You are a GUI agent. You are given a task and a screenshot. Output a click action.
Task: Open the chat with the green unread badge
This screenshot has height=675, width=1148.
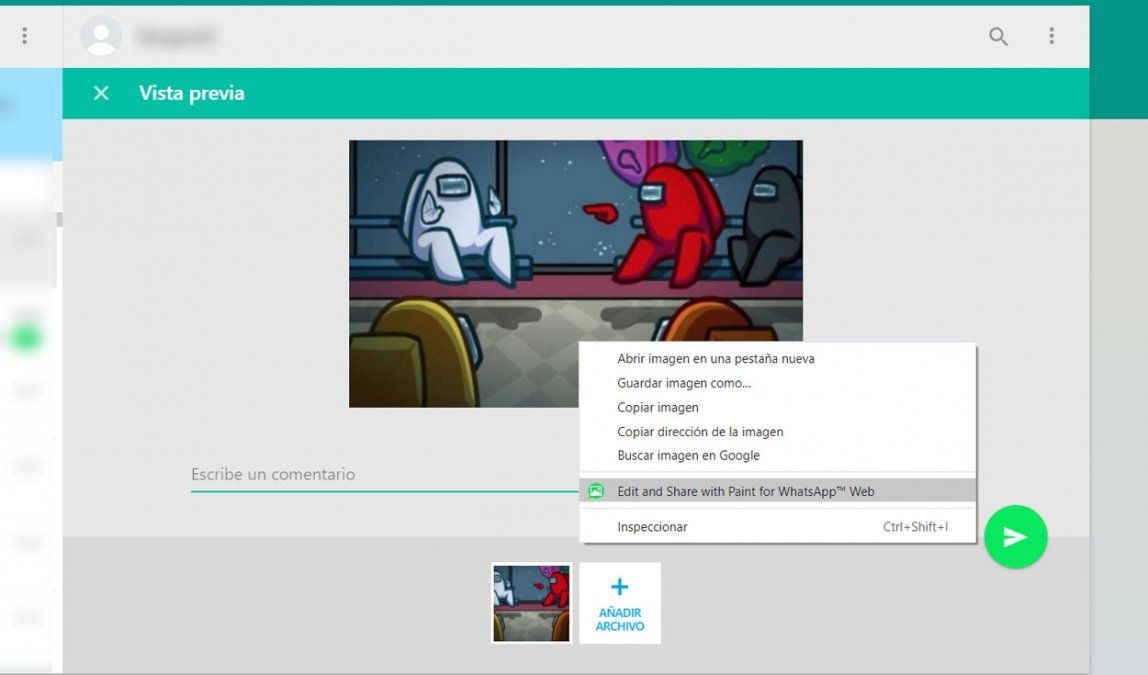coord(26,337)
